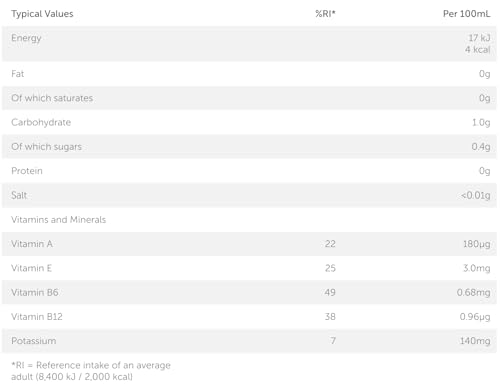Select the 0.68mg Vitamin B6 value
The width and height of the screenshot is (500, 392).
pyautogui.click(x=473, y=293)
